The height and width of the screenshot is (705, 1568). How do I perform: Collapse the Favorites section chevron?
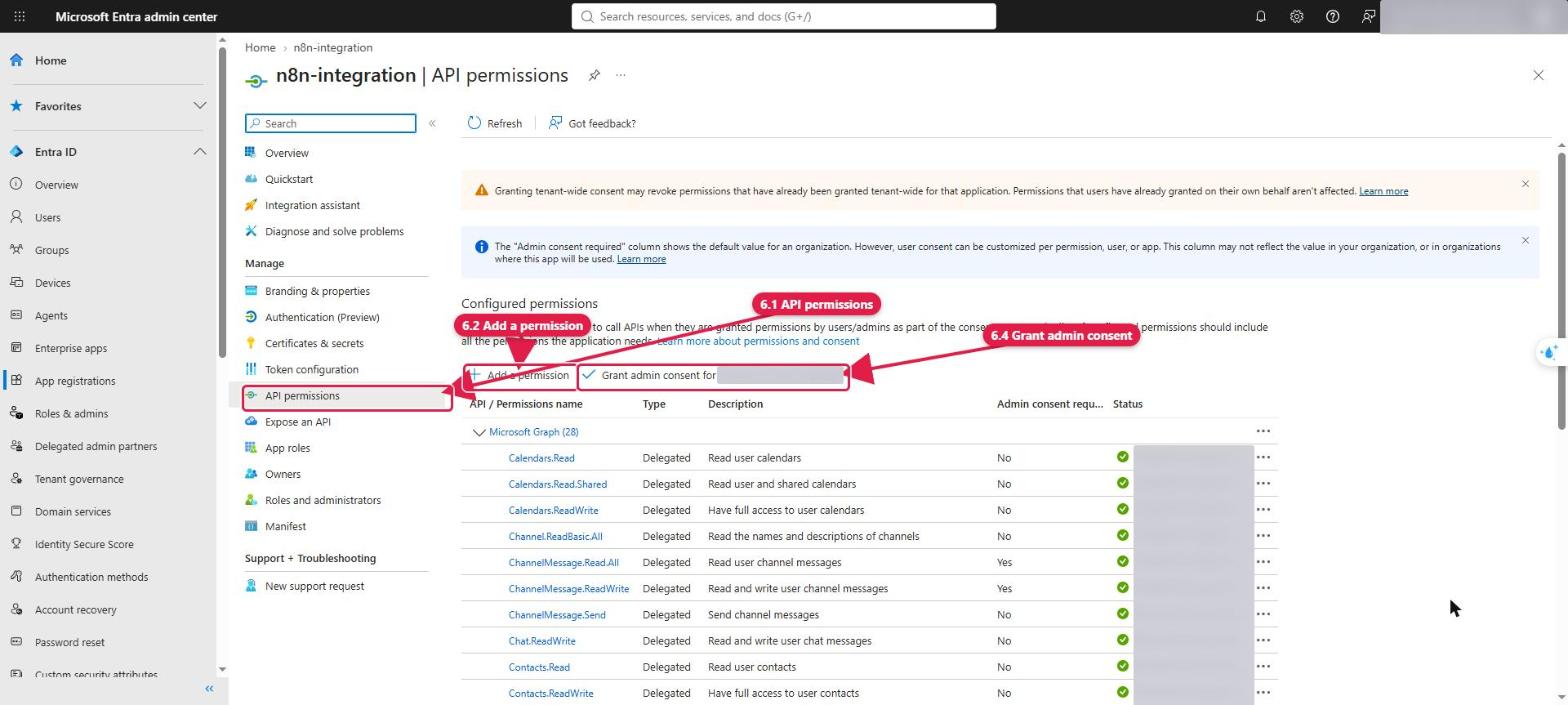[x=200, y=106]
